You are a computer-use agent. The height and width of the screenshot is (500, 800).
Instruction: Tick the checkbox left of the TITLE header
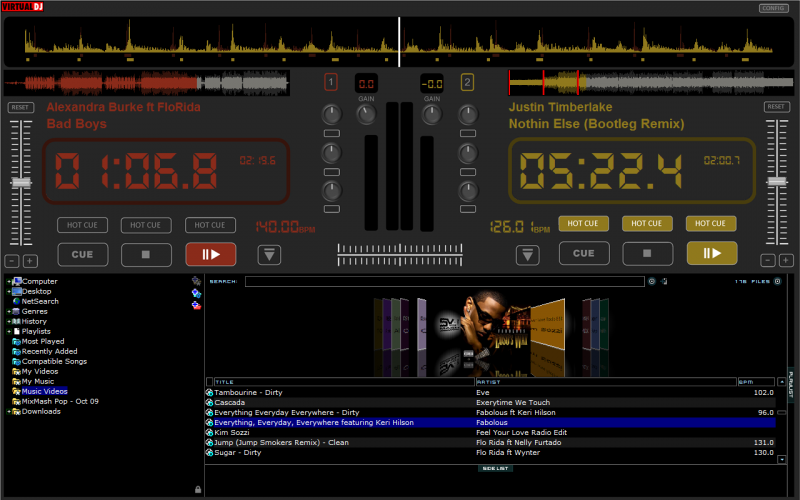point(209,382)
